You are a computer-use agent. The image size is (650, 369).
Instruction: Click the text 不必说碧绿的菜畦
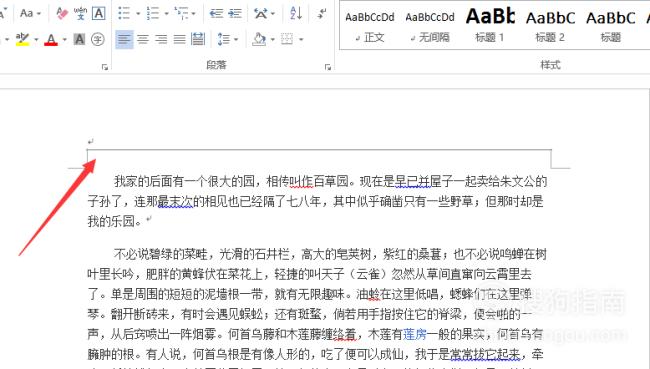(160, 254)
